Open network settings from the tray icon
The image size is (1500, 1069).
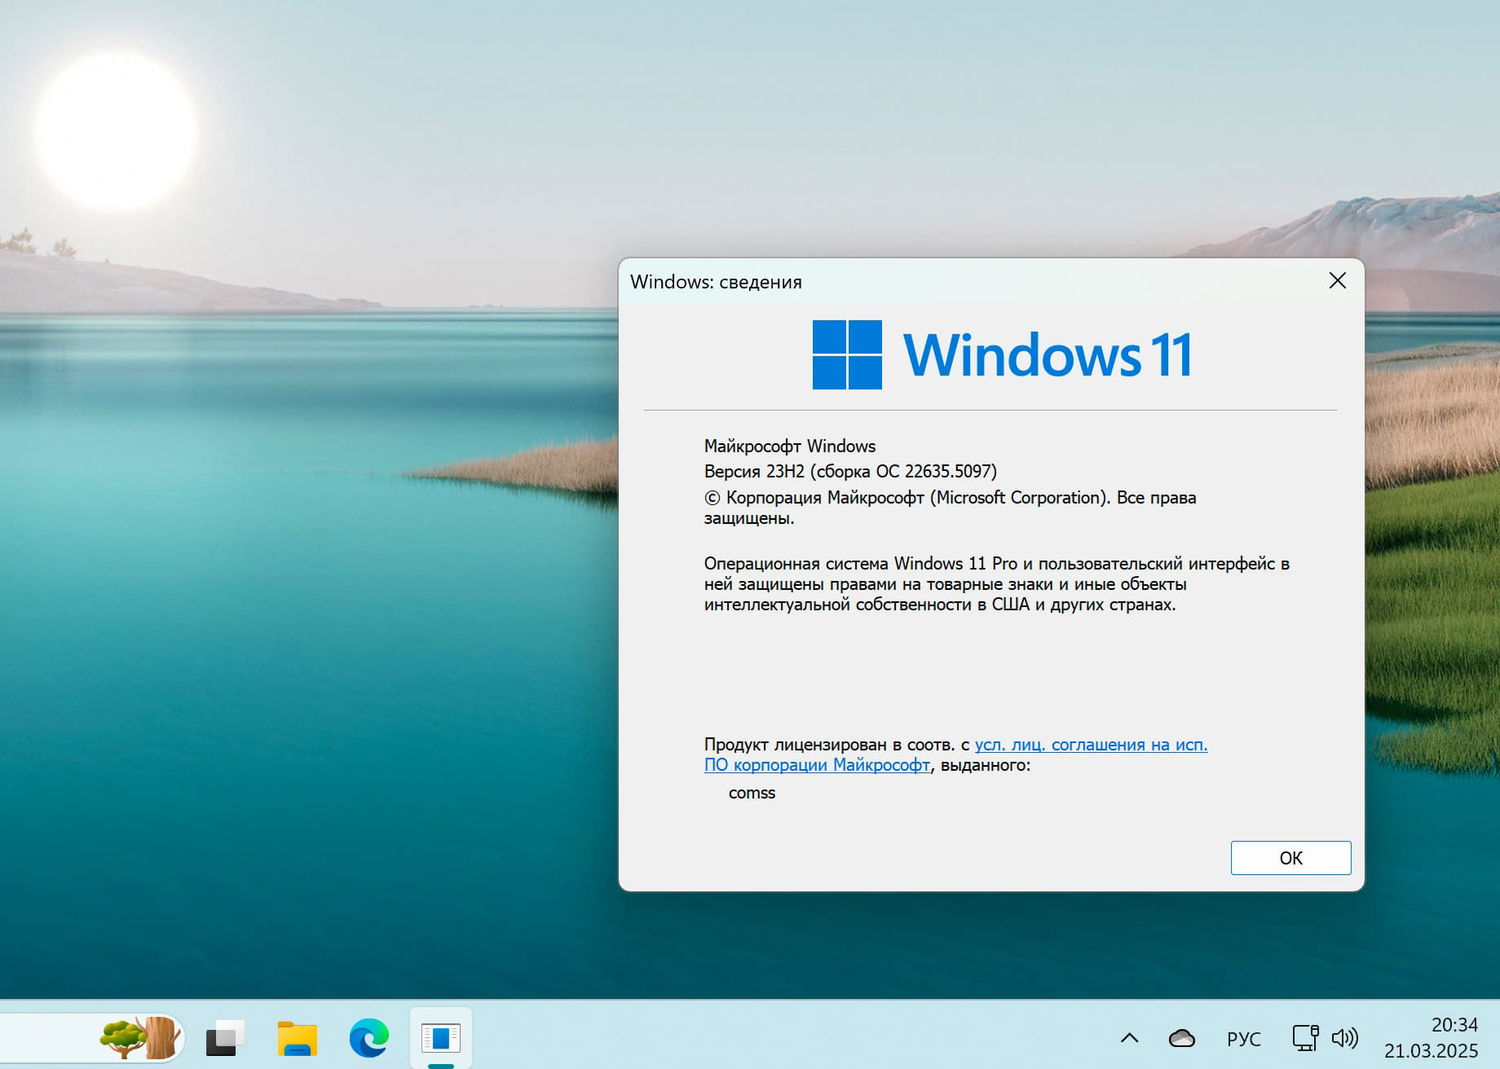tap(1304, 1038)
